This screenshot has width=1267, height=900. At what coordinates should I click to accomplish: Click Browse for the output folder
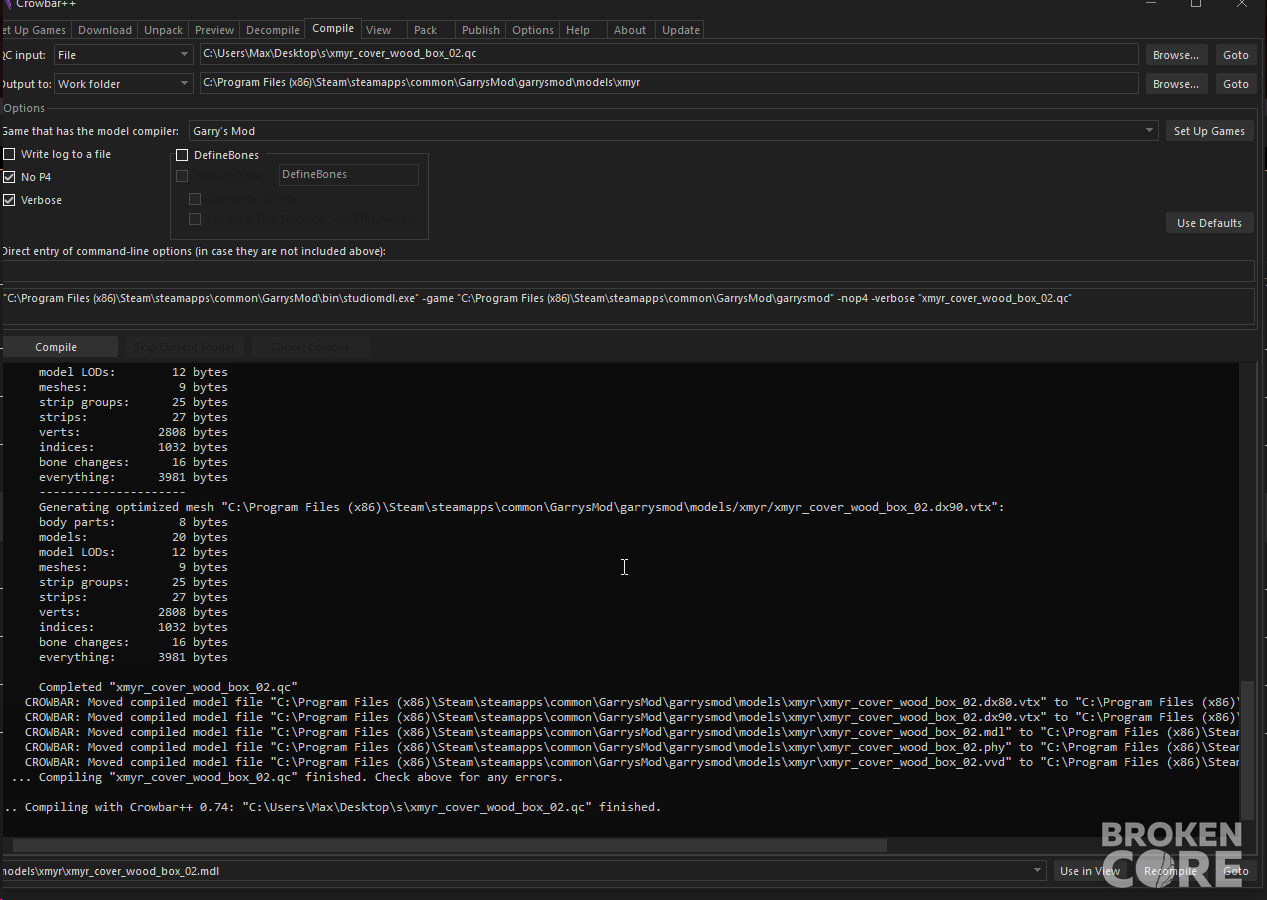click(1175, 84)
